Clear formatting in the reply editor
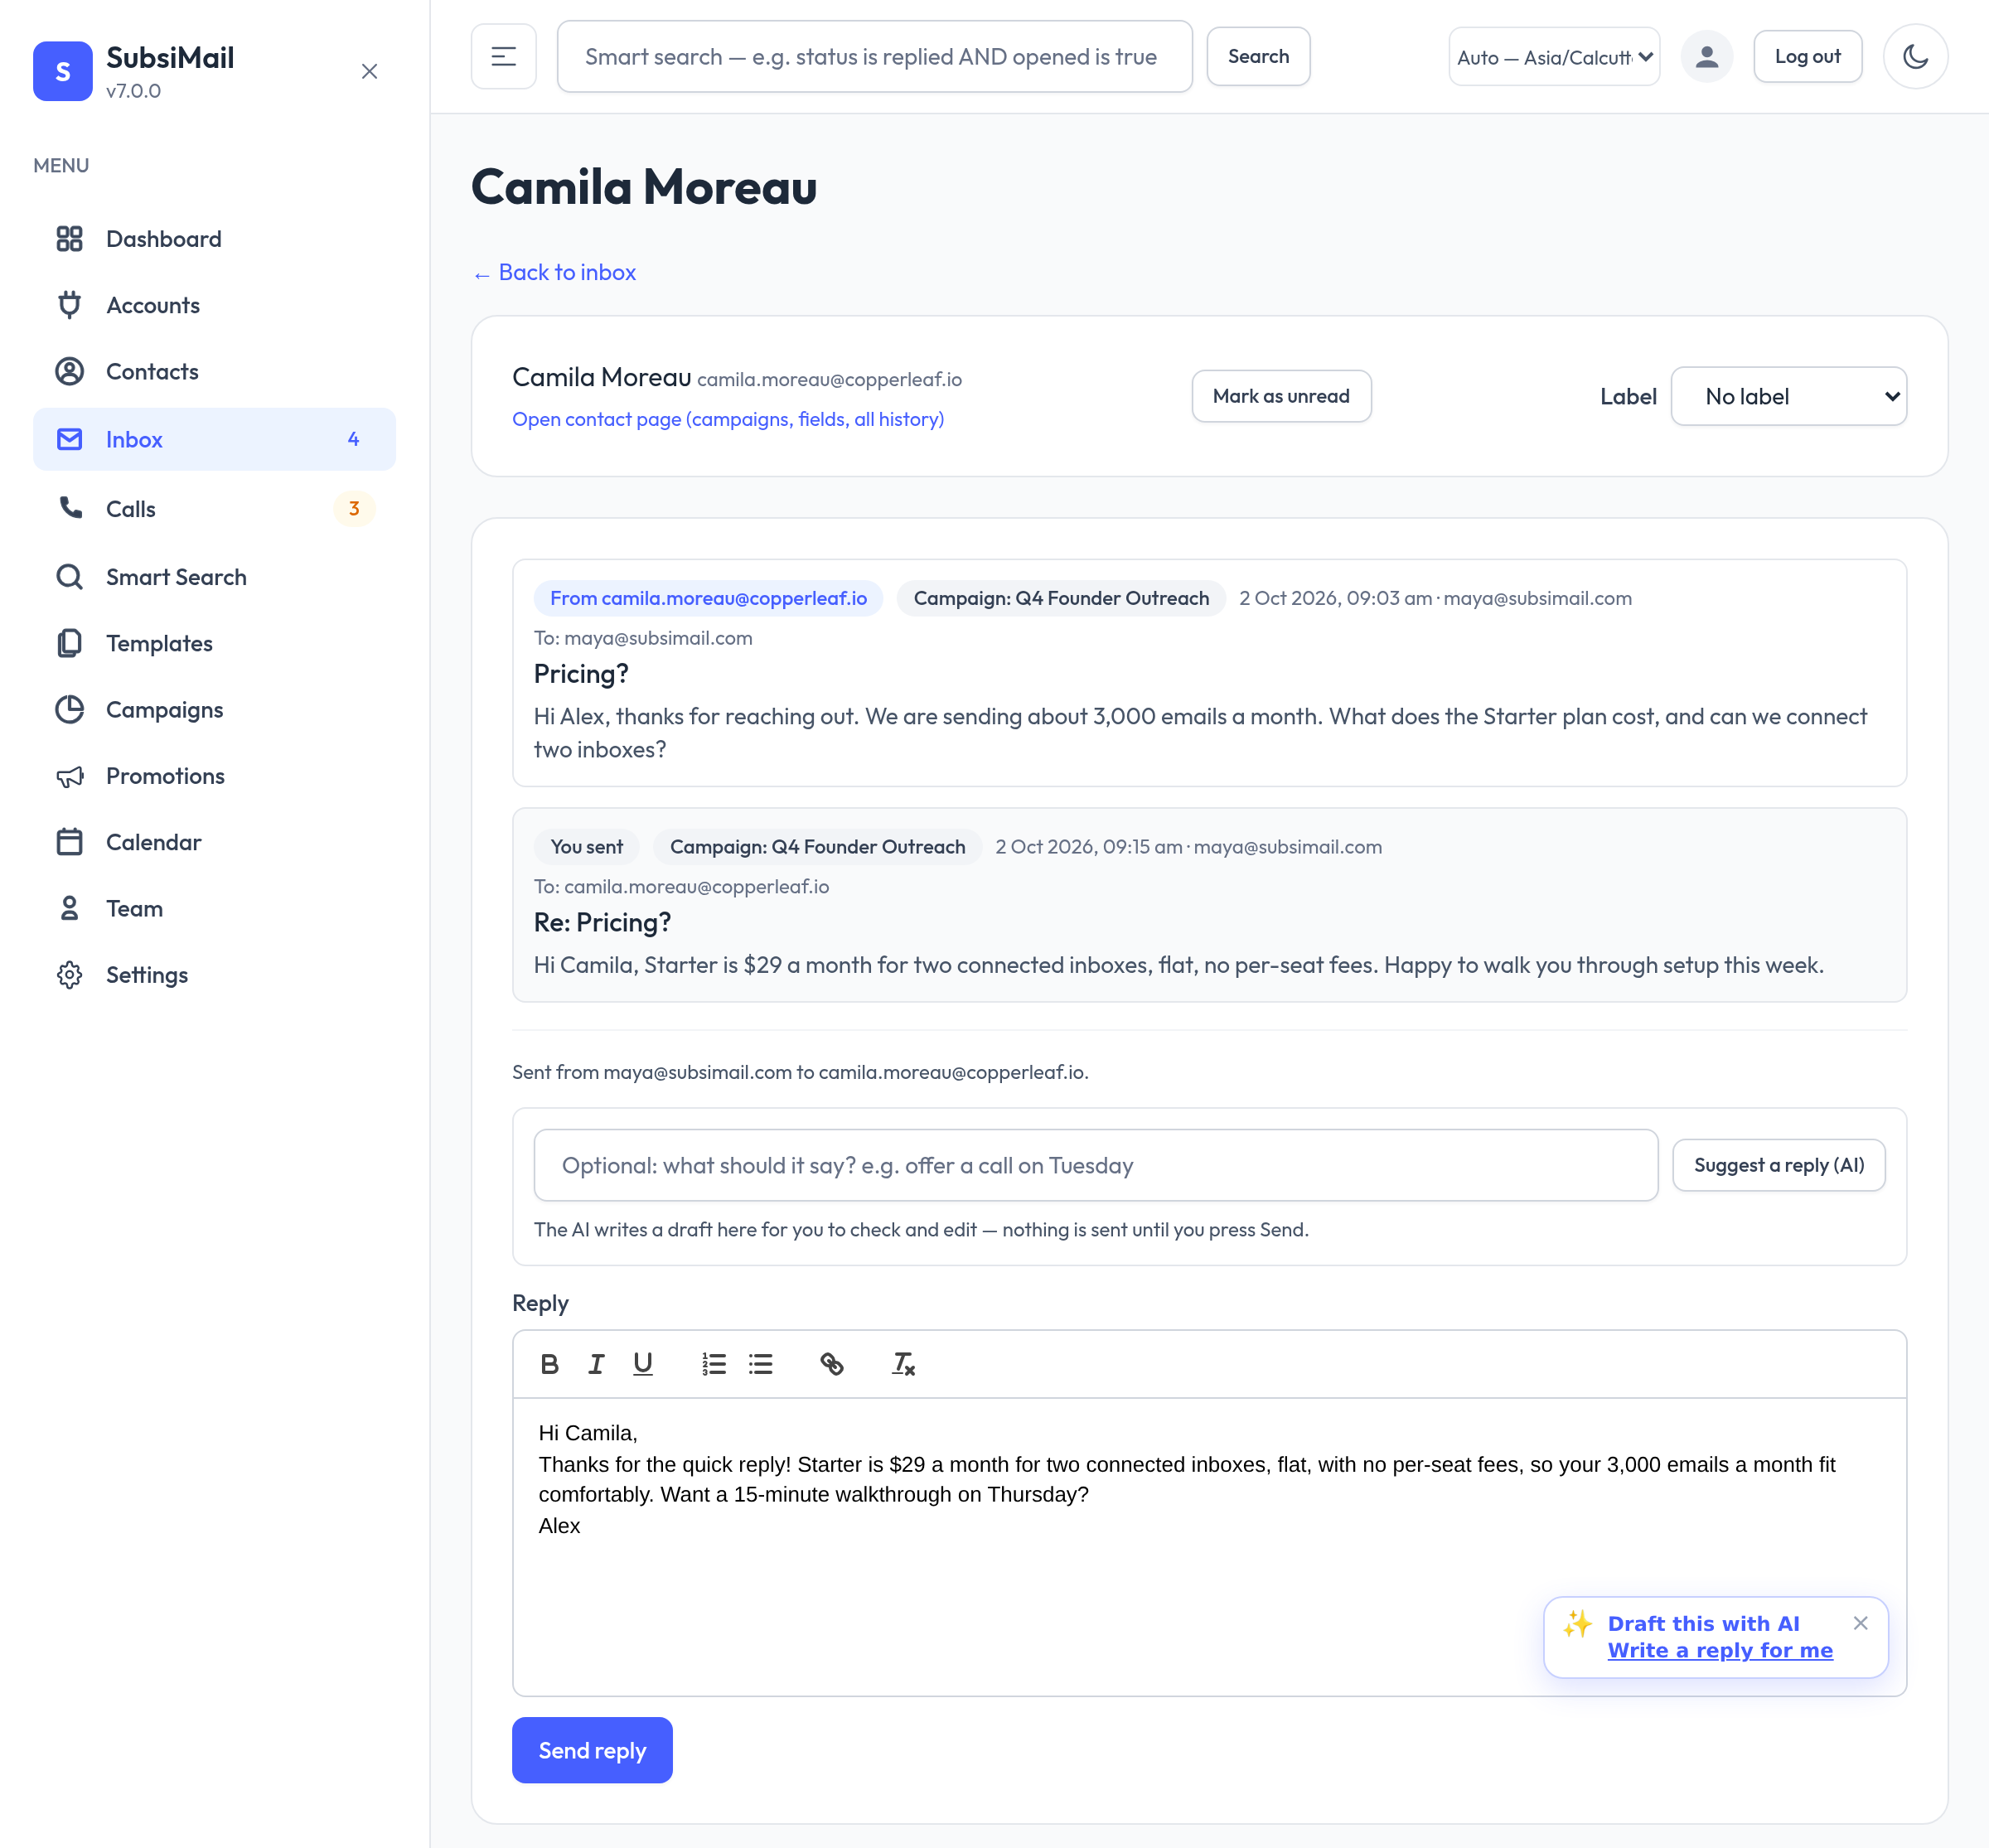Screen dimensions: 1989x1848 coord(903,1364)
